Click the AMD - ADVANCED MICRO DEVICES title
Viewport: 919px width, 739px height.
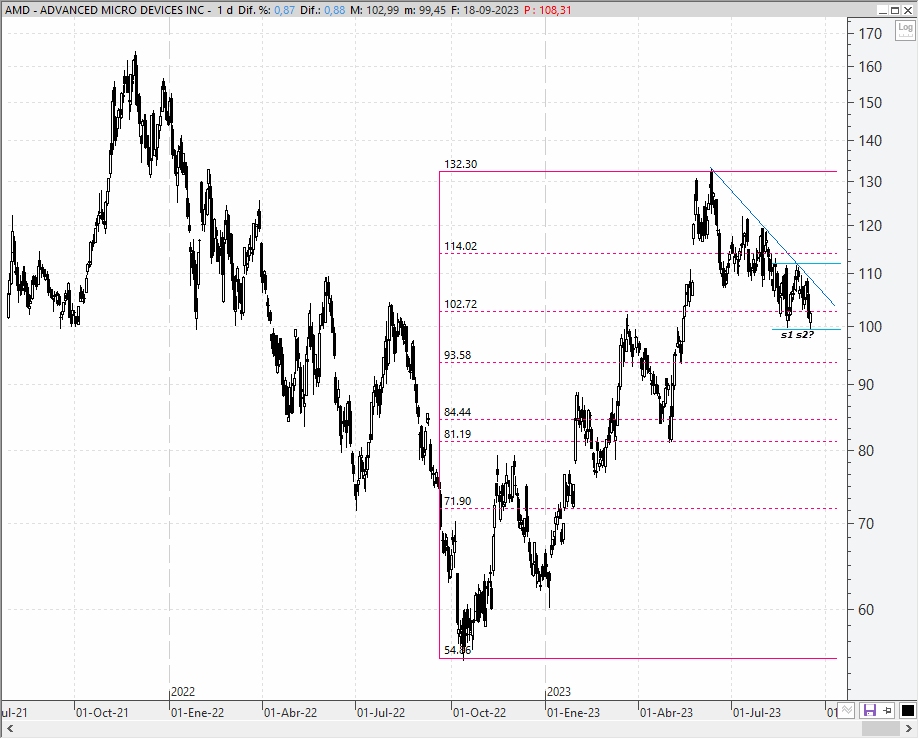105,10
